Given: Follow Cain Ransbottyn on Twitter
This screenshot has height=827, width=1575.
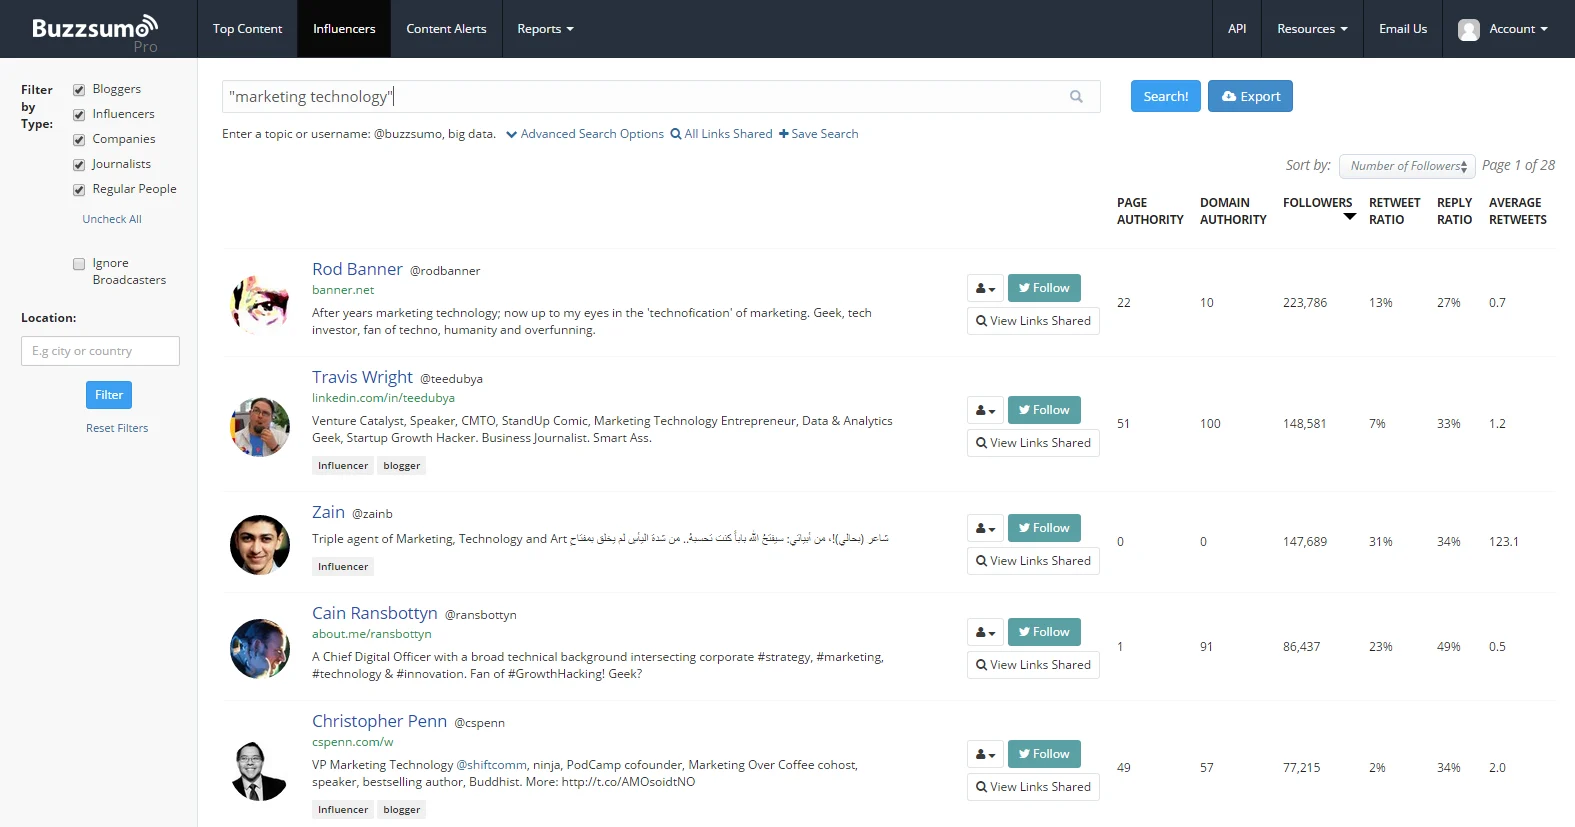Looking at the screenshot, I should pyautogui.click(x=1044, y=632).
